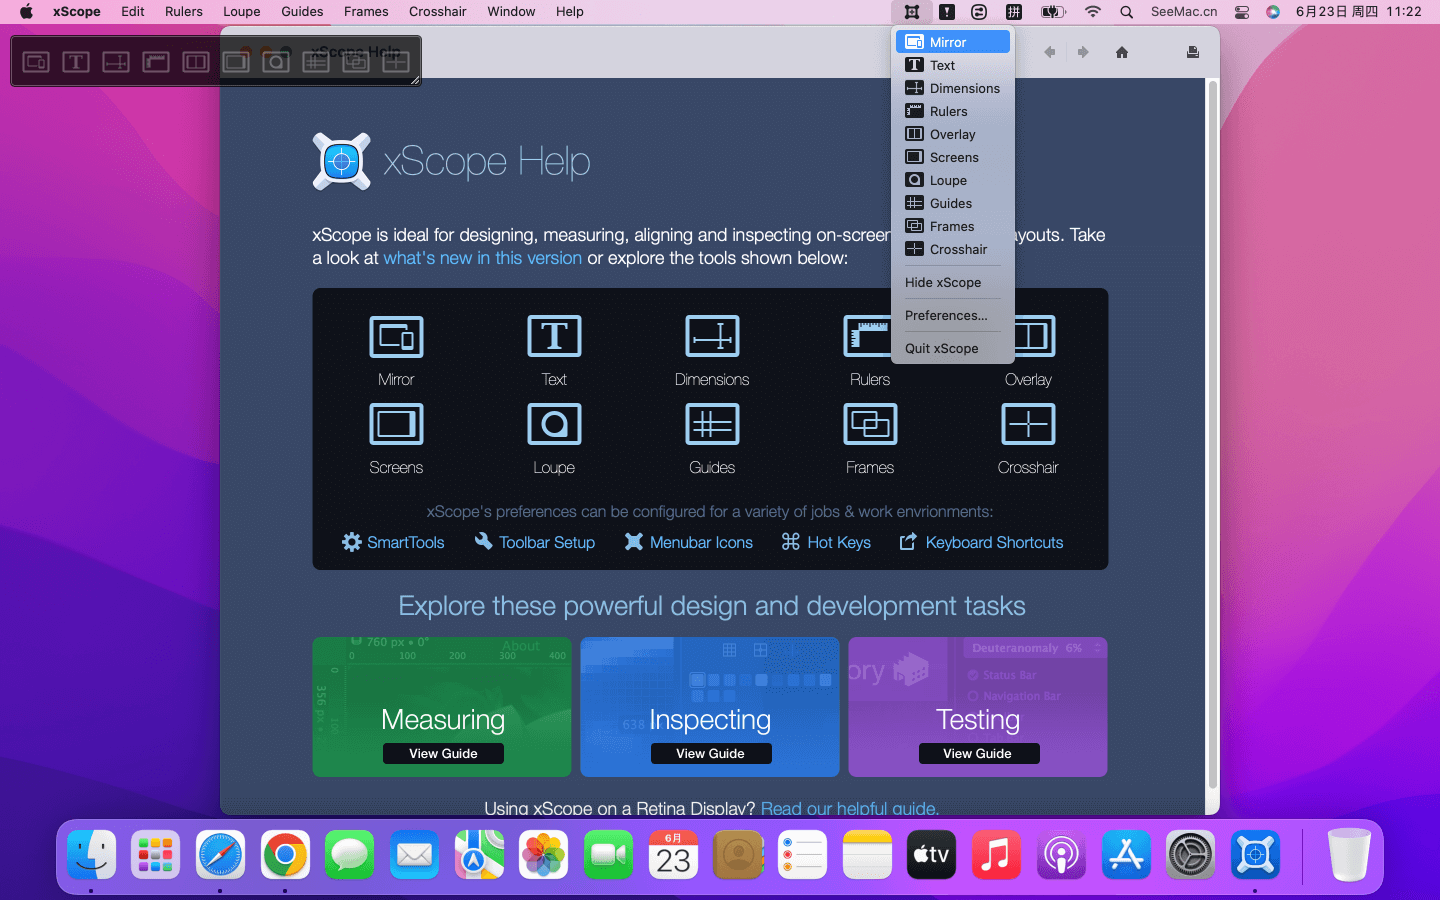Print the help page icon

[1193, 52]
